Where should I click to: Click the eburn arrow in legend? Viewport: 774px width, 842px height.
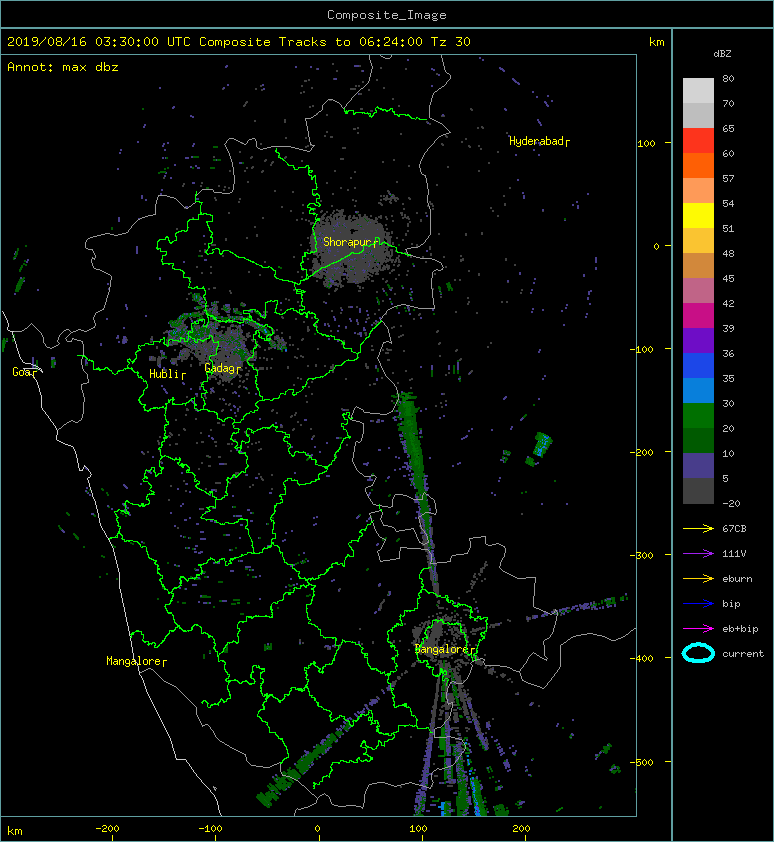point(698,578)
